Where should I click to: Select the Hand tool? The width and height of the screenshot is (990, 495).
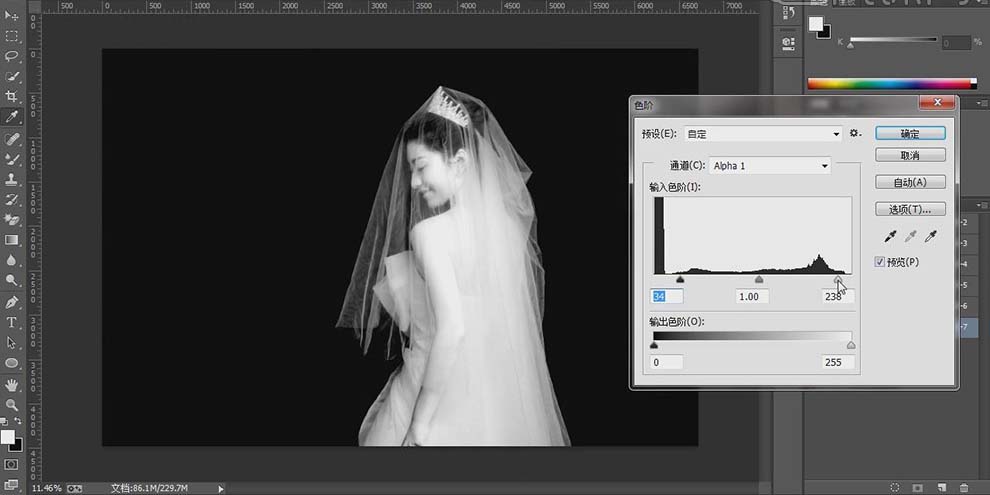pyautogui.click(x=12, y=384)
